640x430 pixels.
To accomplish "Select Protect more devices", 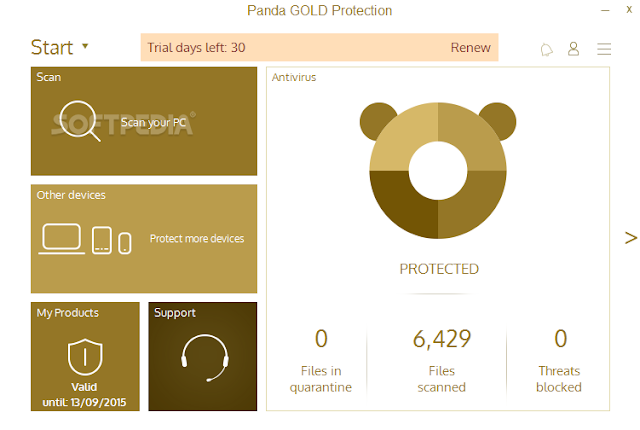I will (197, 239).
